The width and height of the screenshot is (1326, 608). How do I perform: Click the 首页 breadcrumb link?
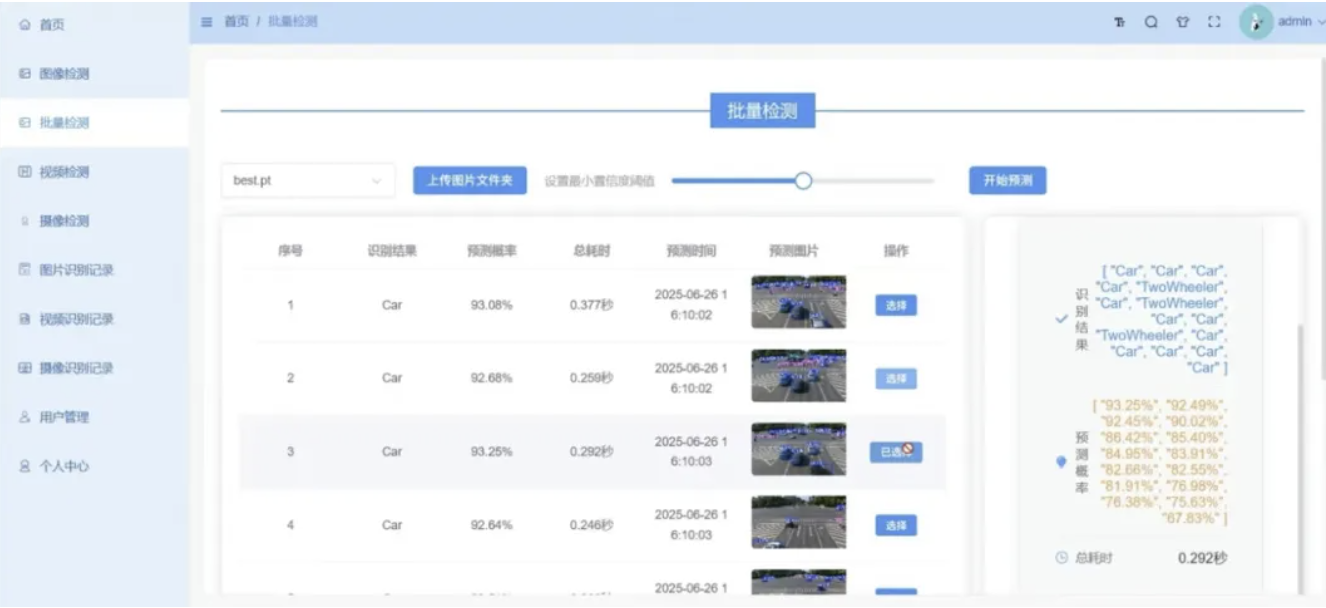(x=236, y=21)
